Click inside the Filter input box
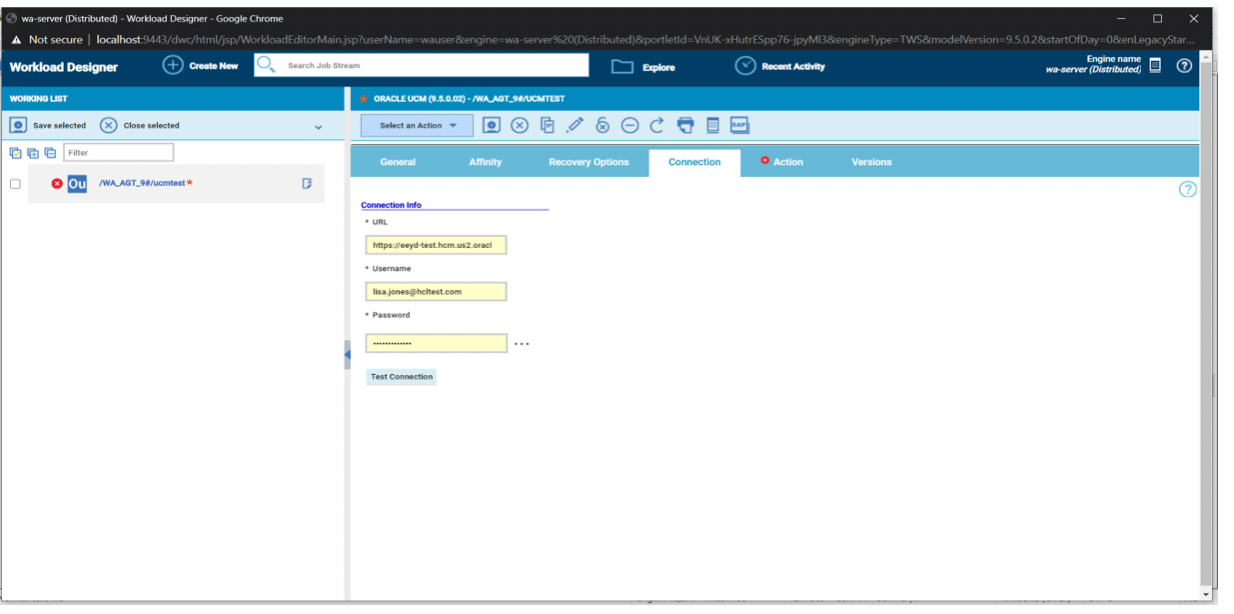This screenshot has height=614, width=1234. 118,152
